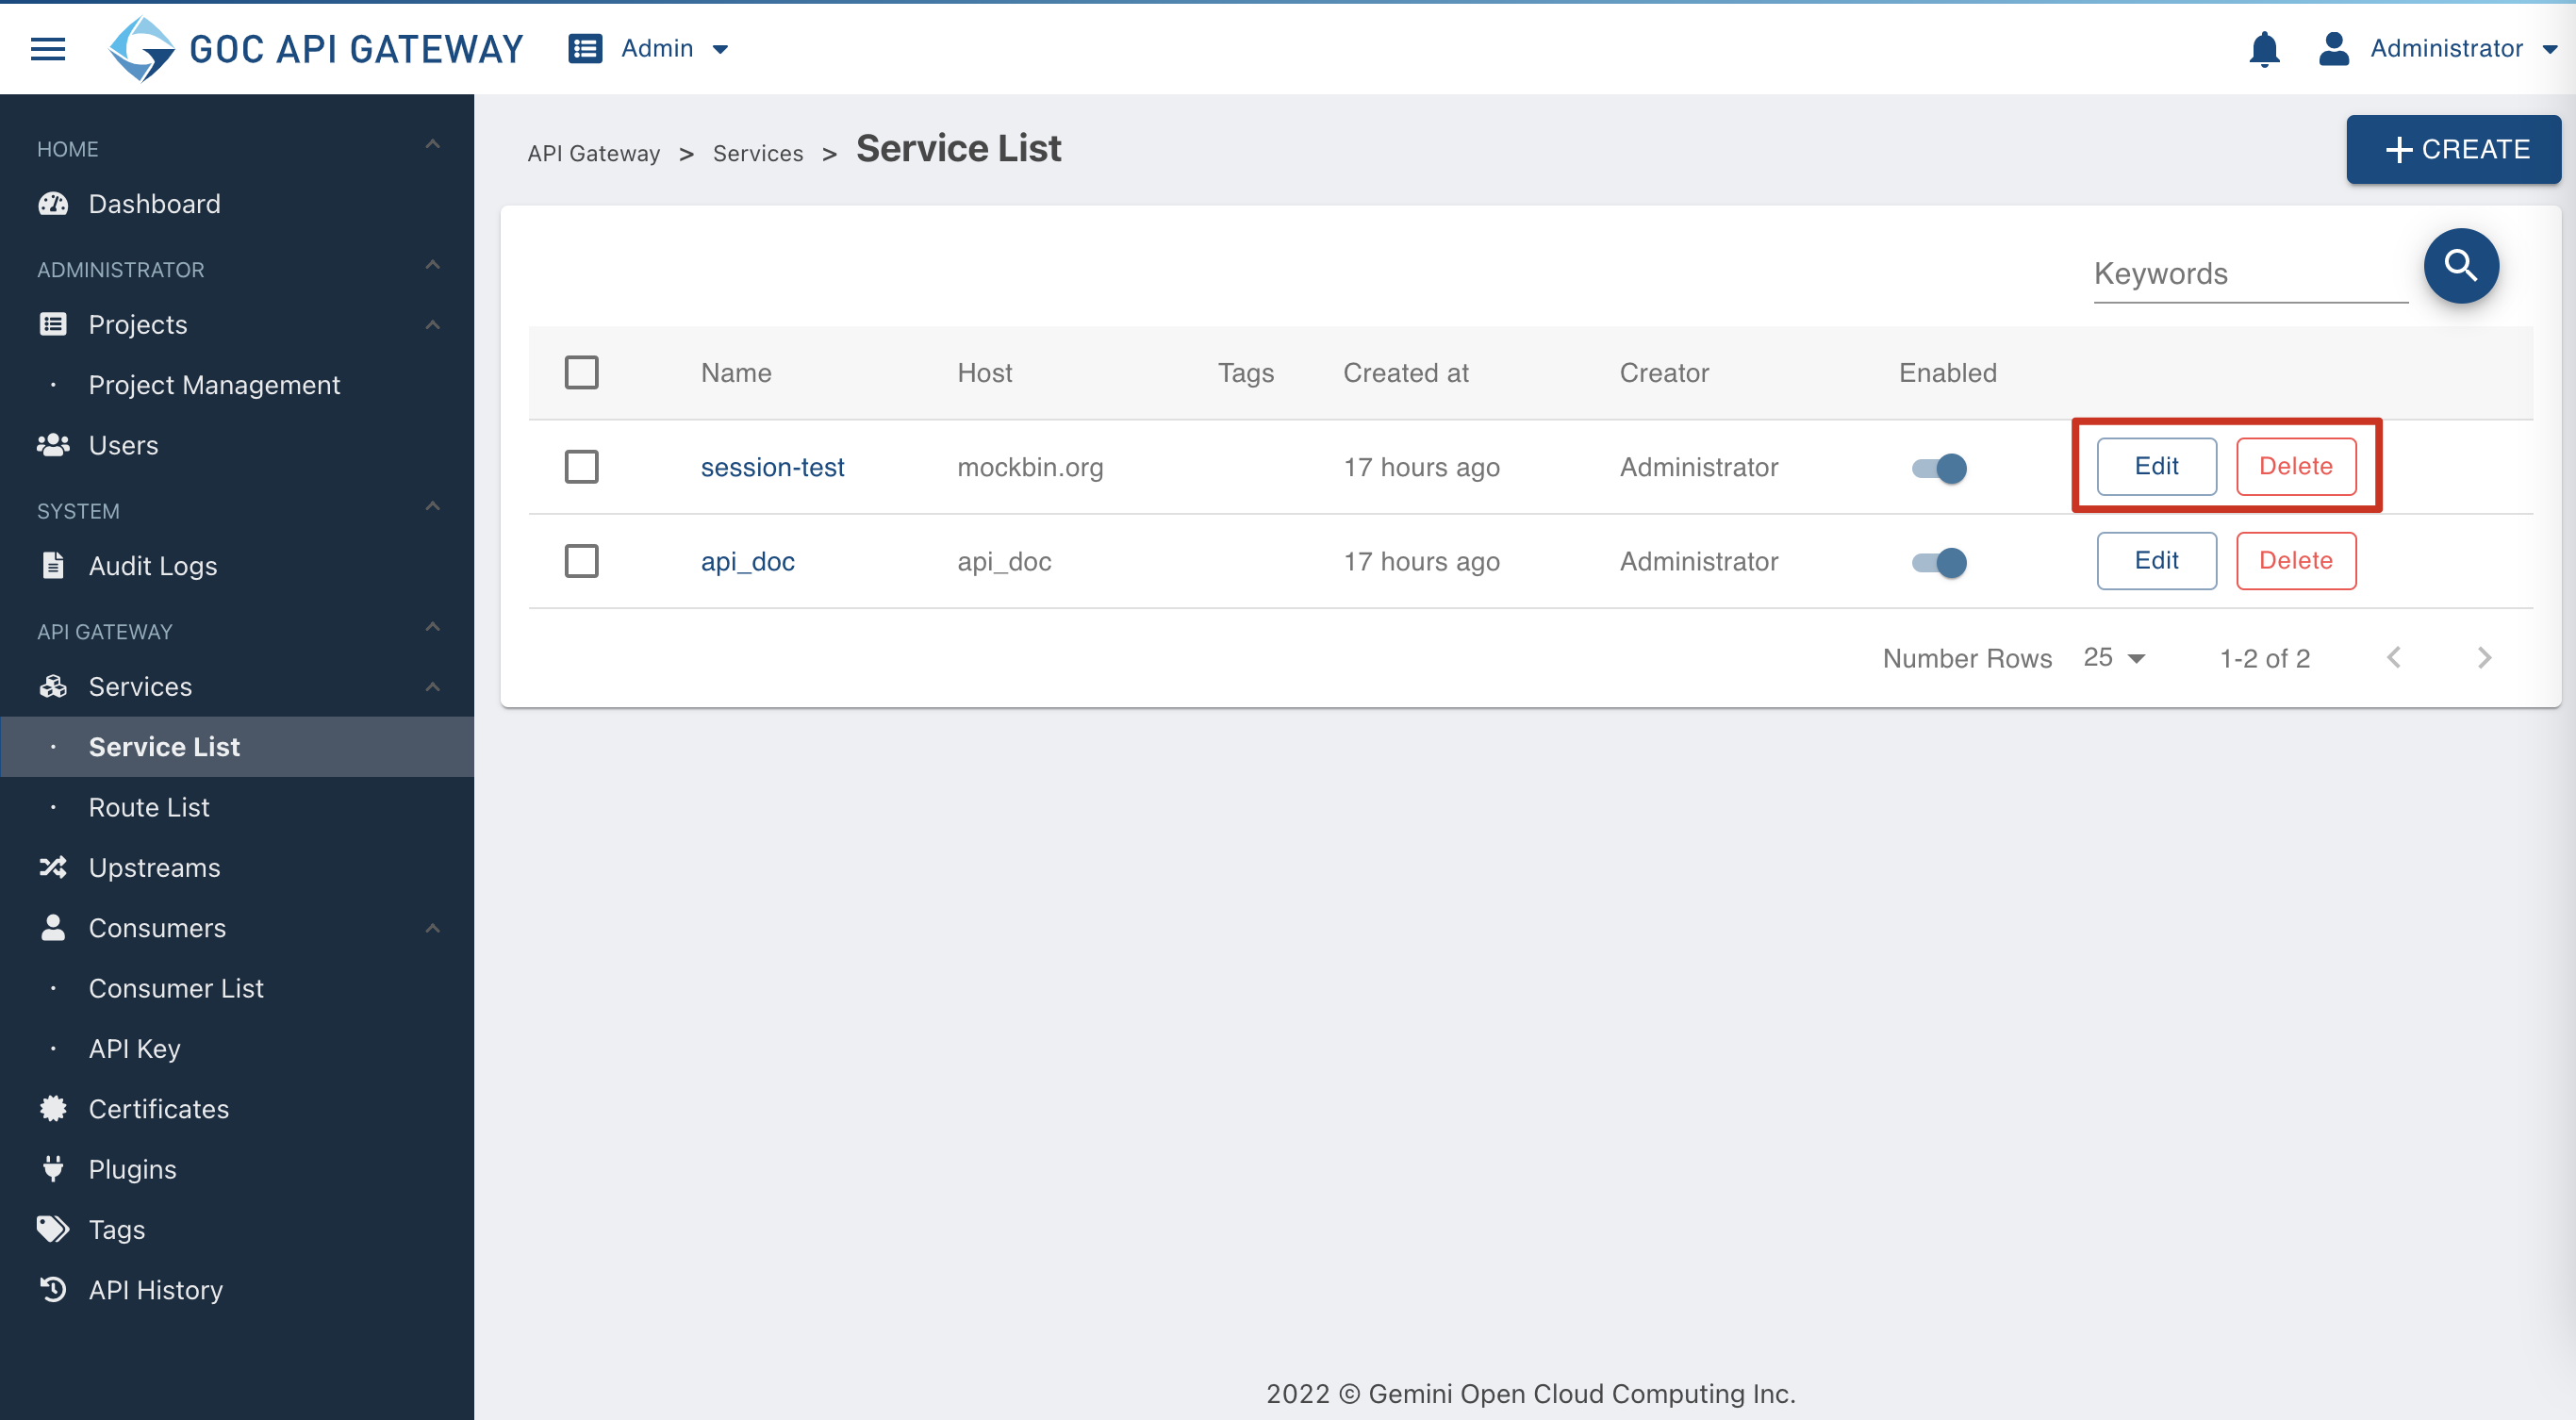Screen dimensions: 2576x1420
Task: Click the Creator column header
Action: 1664,373
